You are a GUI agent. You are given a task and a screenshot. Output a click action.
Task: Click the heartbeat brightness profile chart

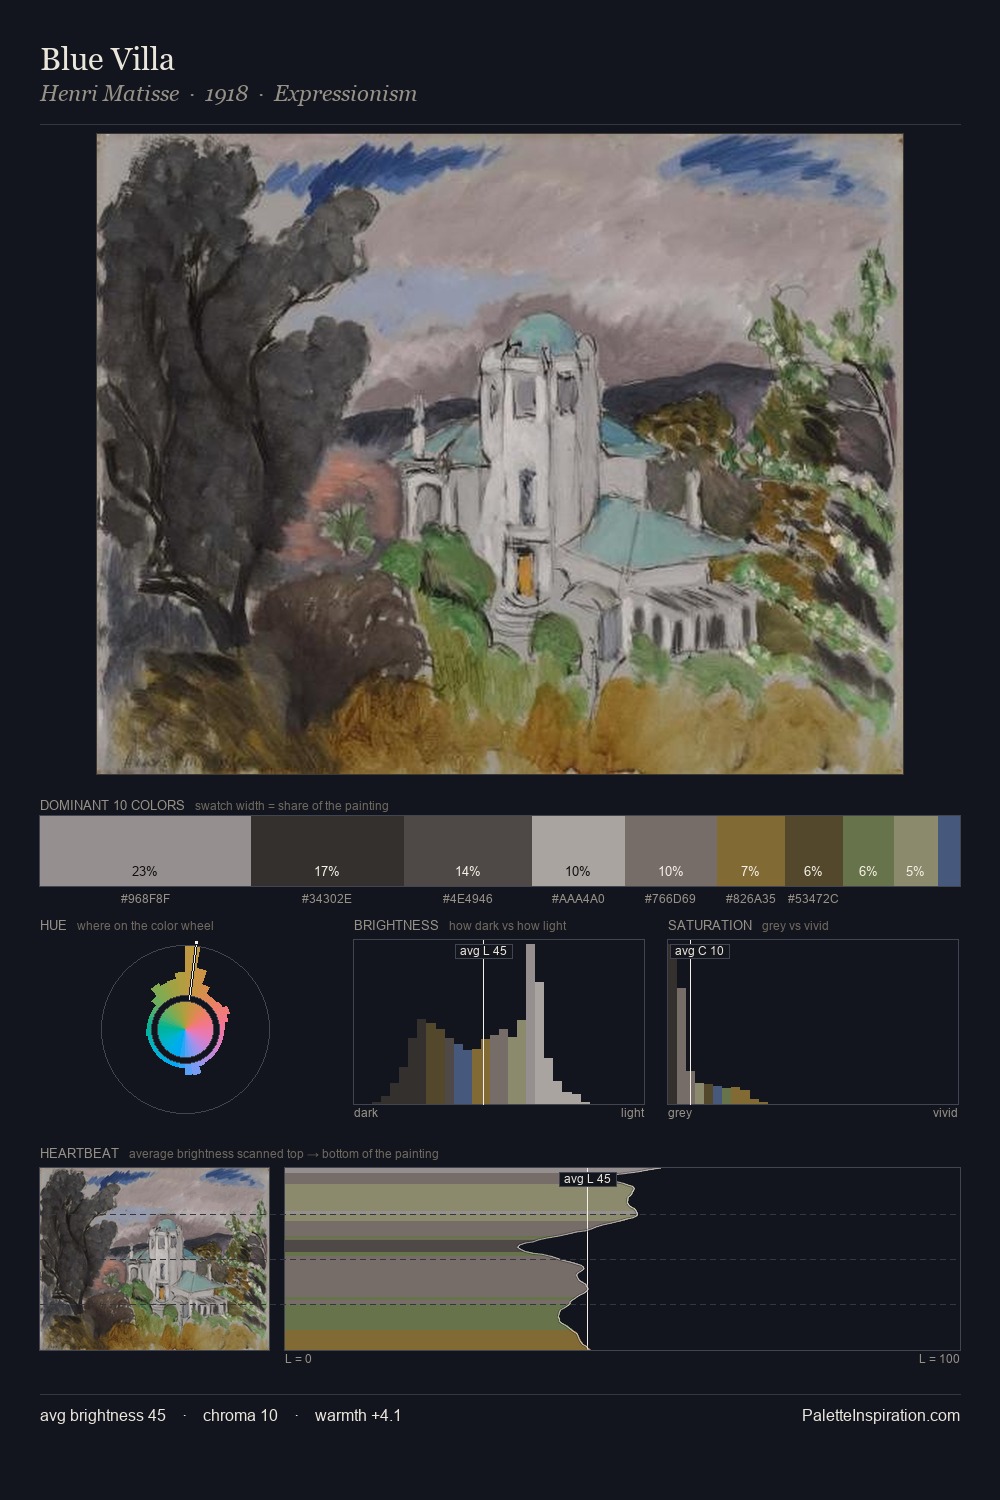pos(622,1259)
